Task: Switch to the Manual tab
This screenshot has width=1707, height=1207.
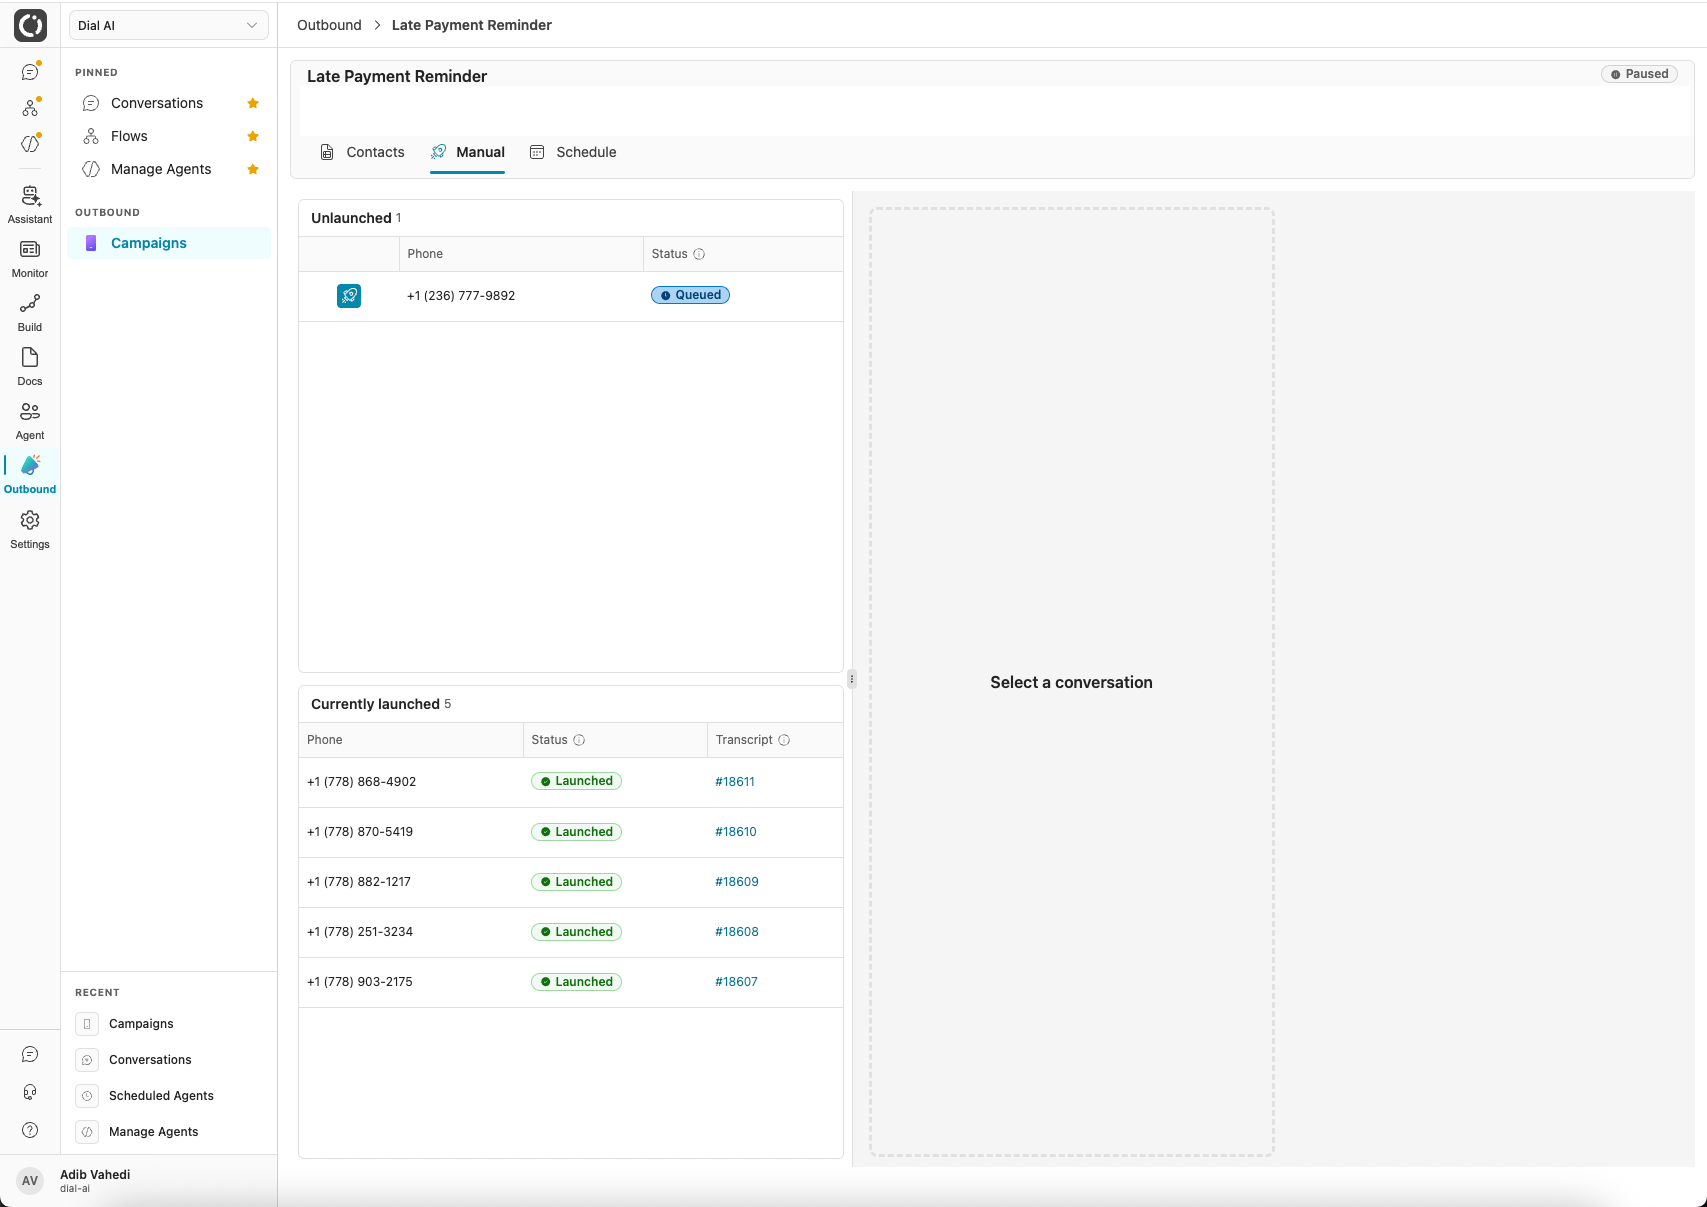Action: click(468, 152)
